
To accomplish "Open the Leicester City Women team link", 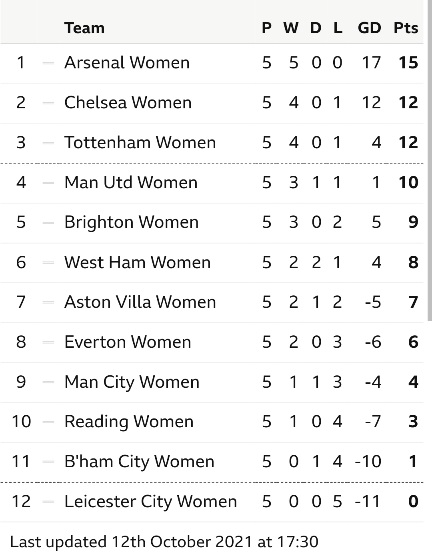I will point(150,501).
